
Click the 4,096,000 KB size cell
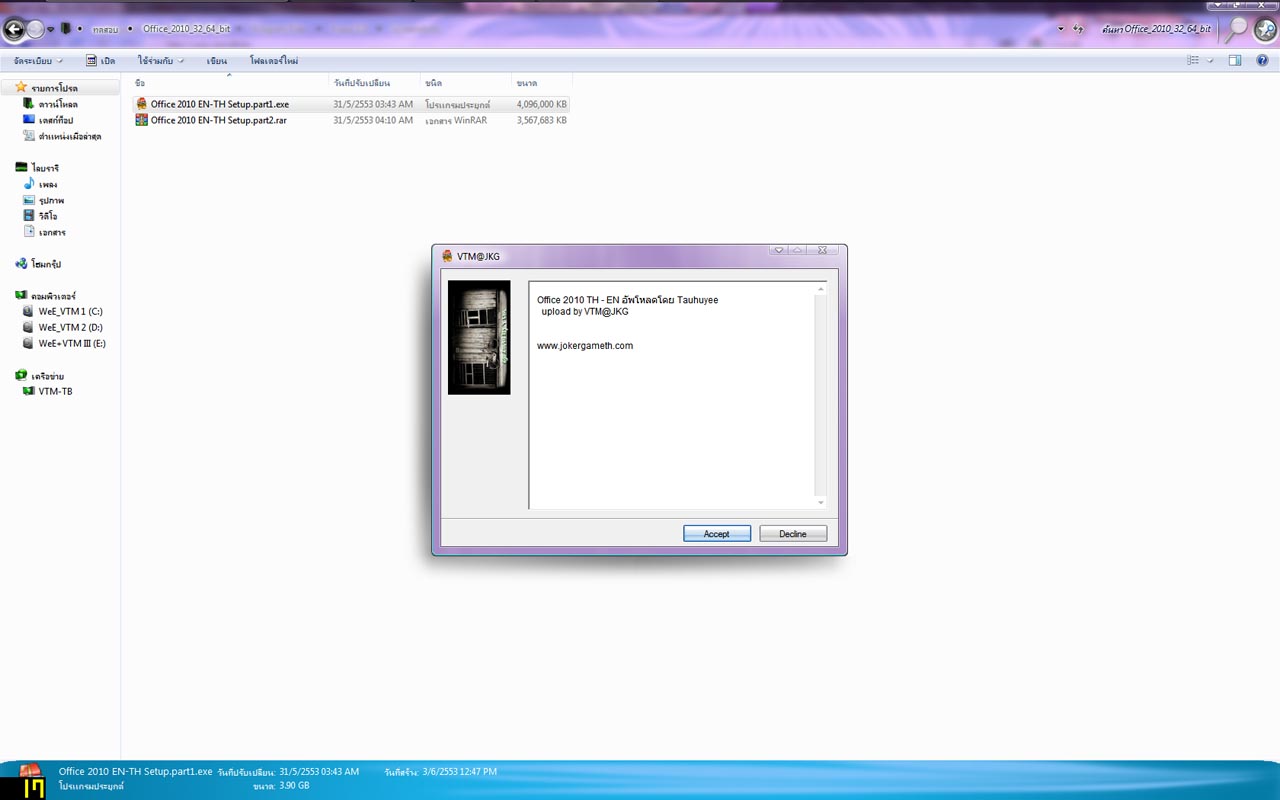click(542, 104)
